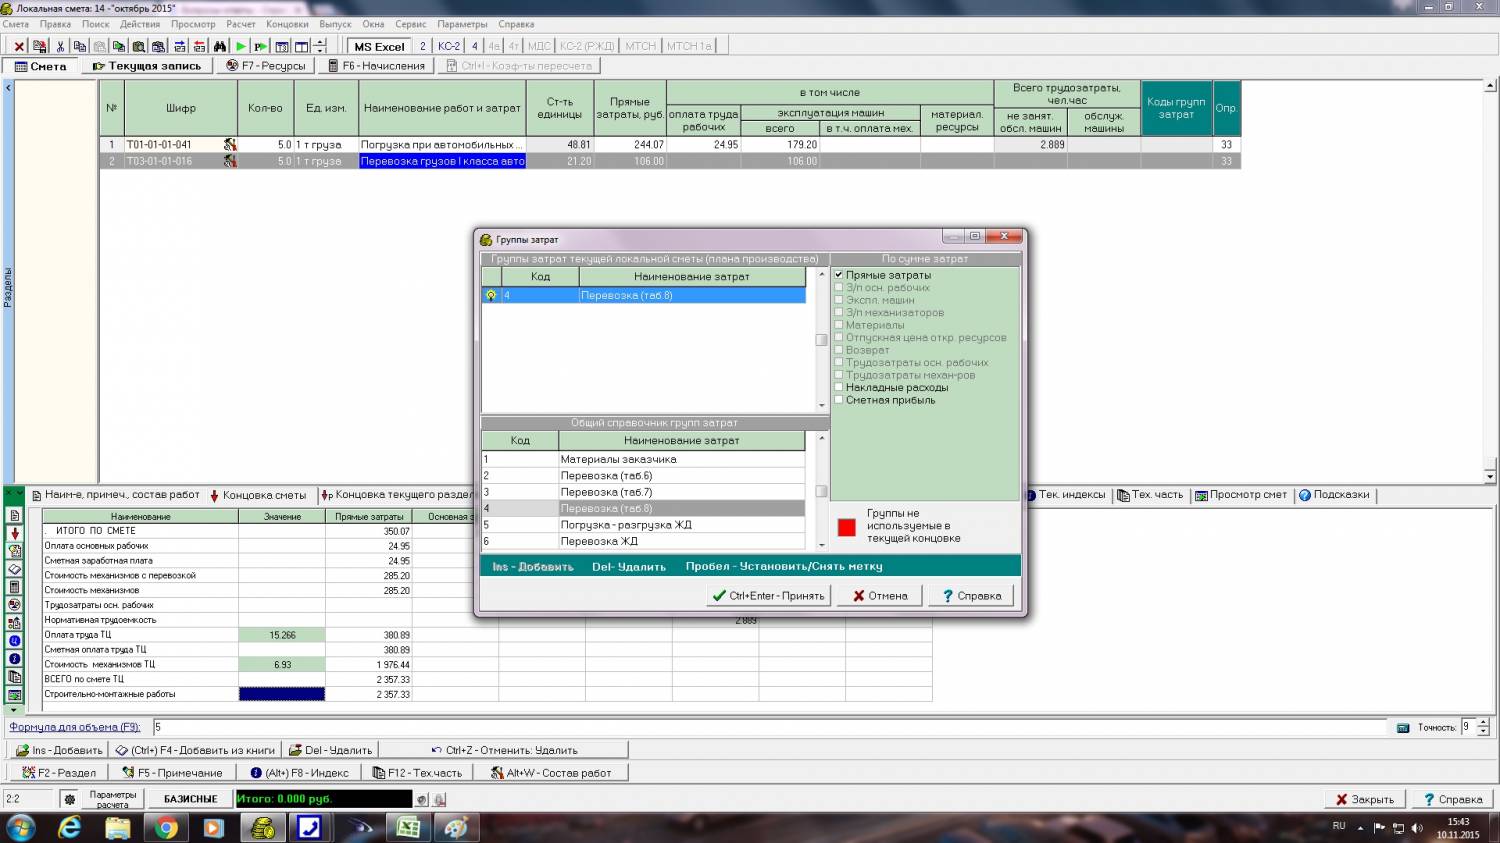Tick the Сметная прибыль checkbox

[x=839, y=400]
